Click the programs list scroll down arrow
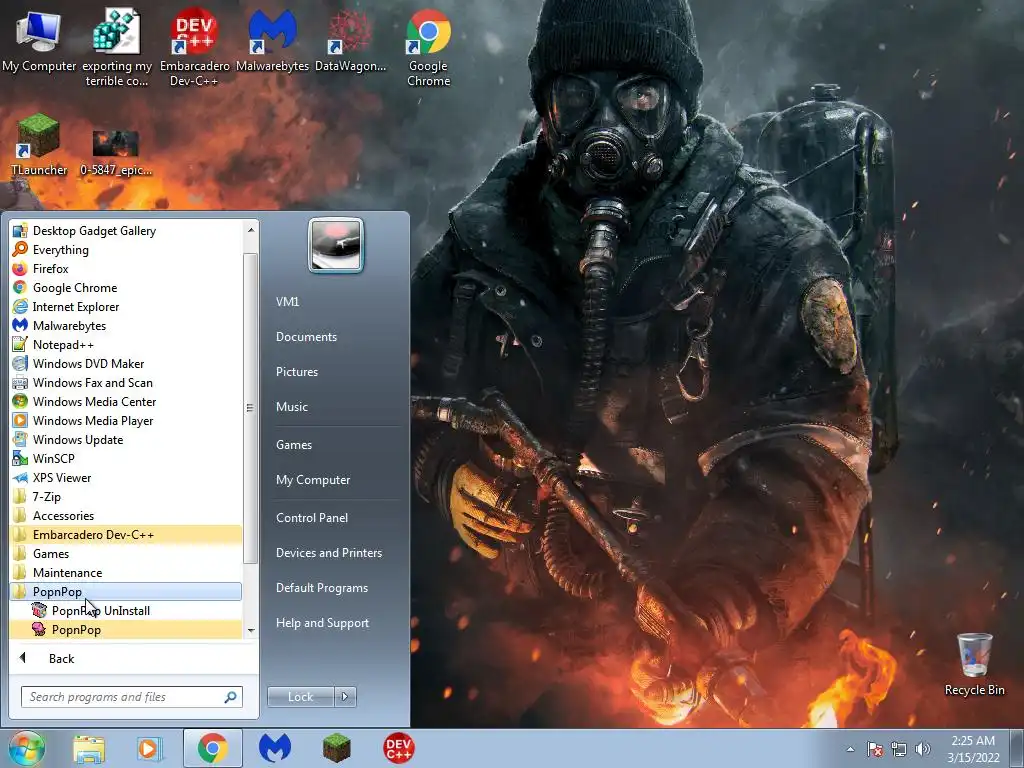1024x768 pixels. (251, 631)
